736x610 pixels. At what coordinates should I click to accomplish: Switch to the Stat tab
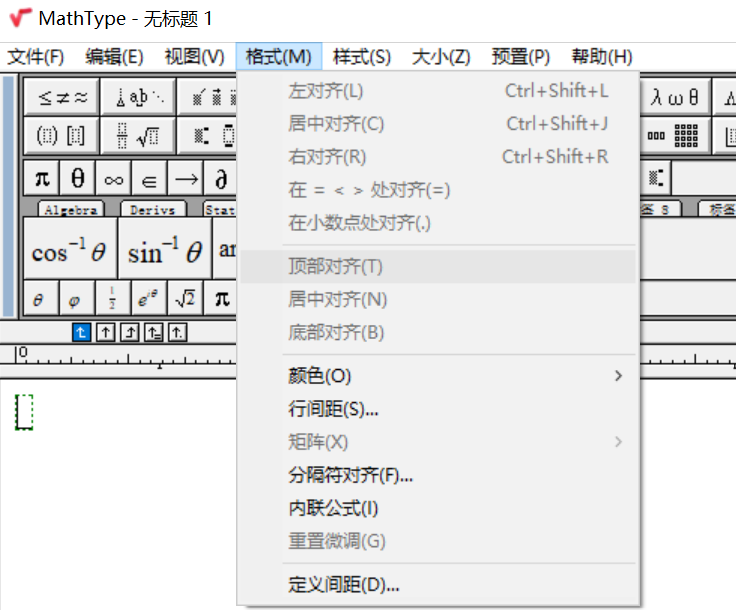220,209
